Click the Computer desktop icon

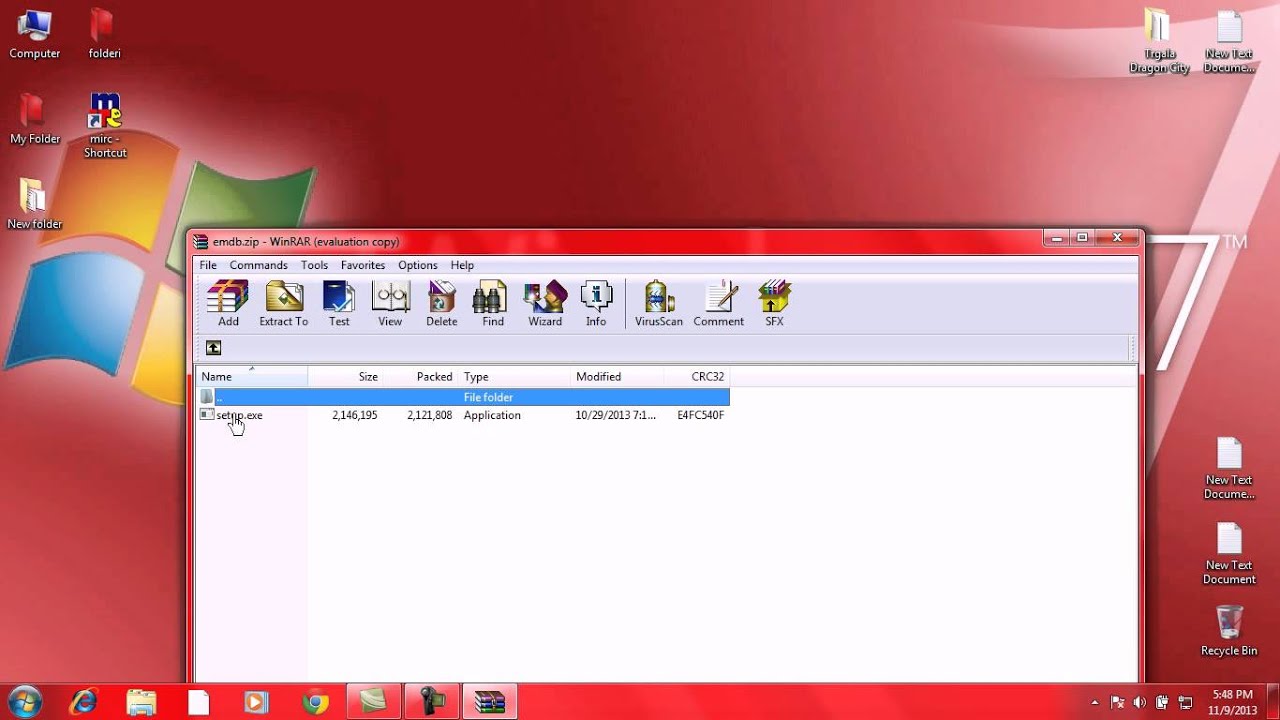pos(35,34)
